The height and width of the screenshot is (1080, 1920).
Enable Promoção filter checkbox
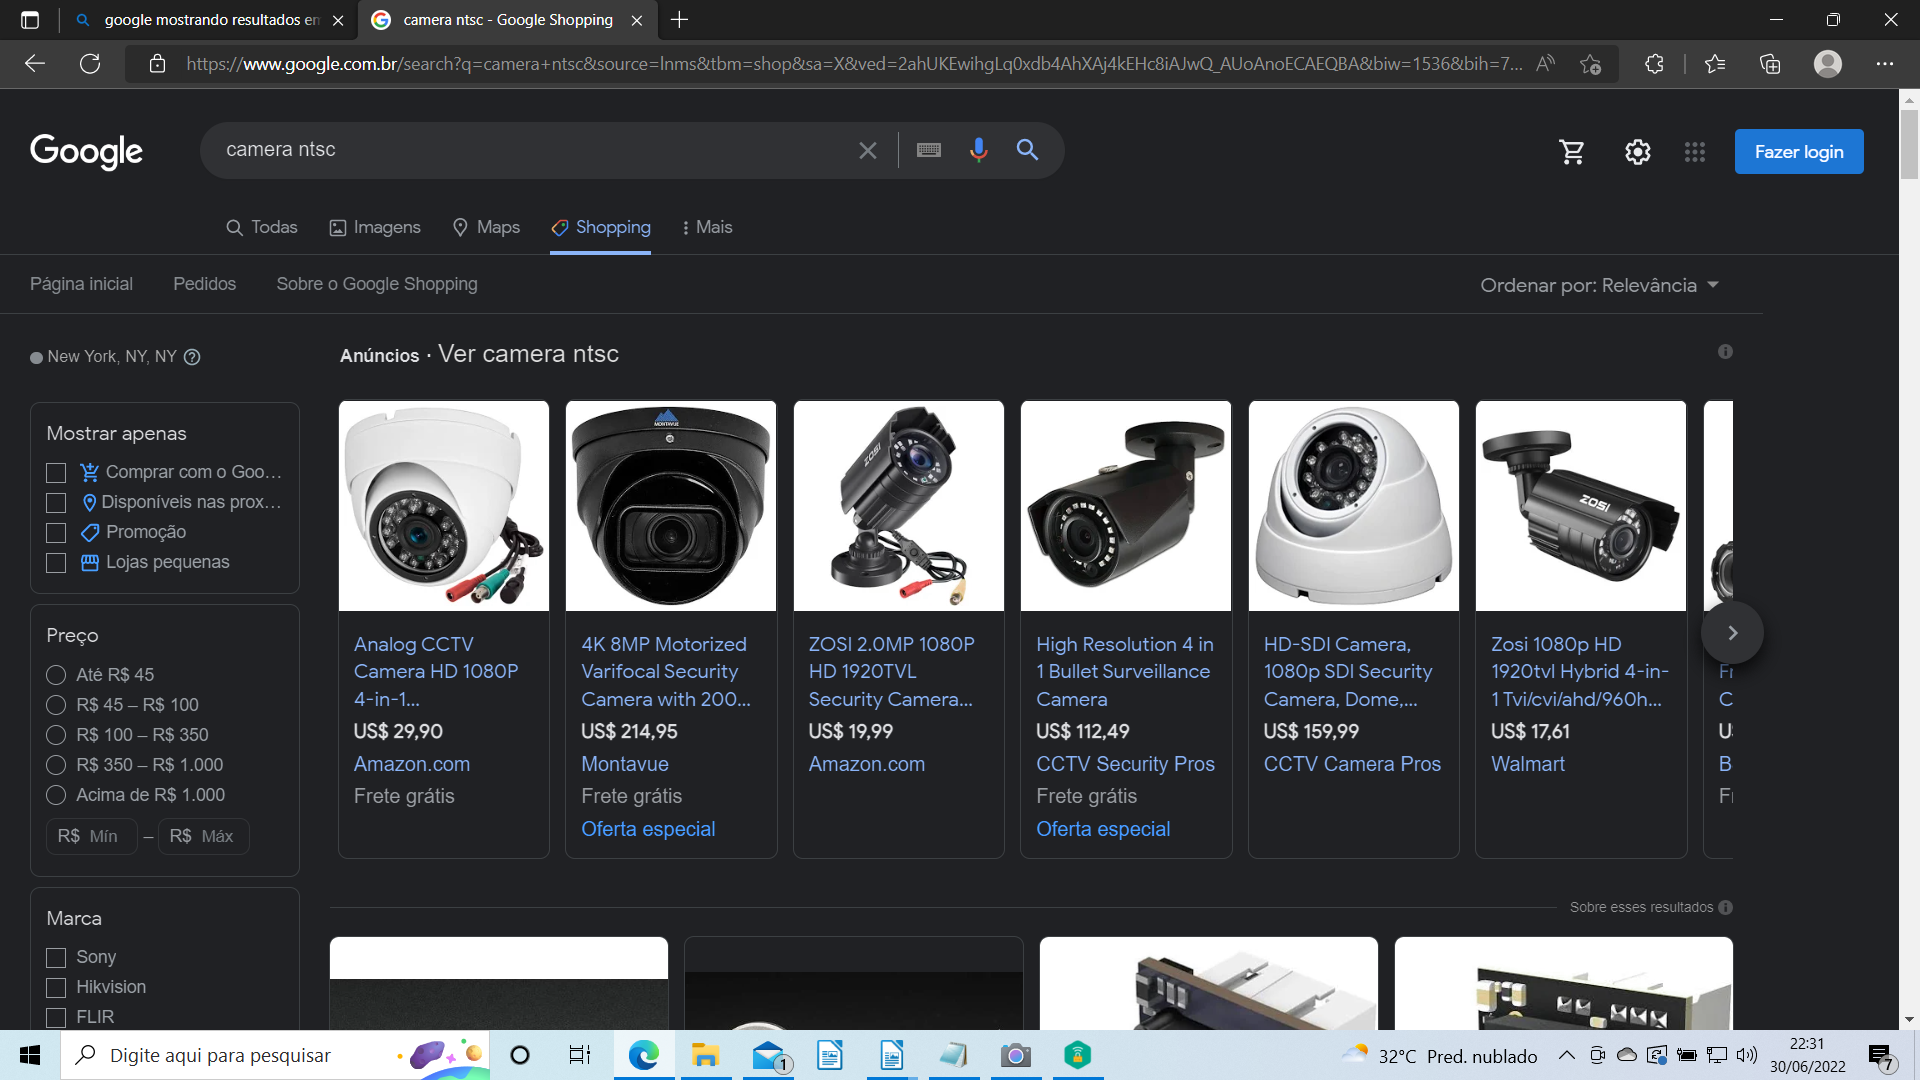(x=56, y=533)
